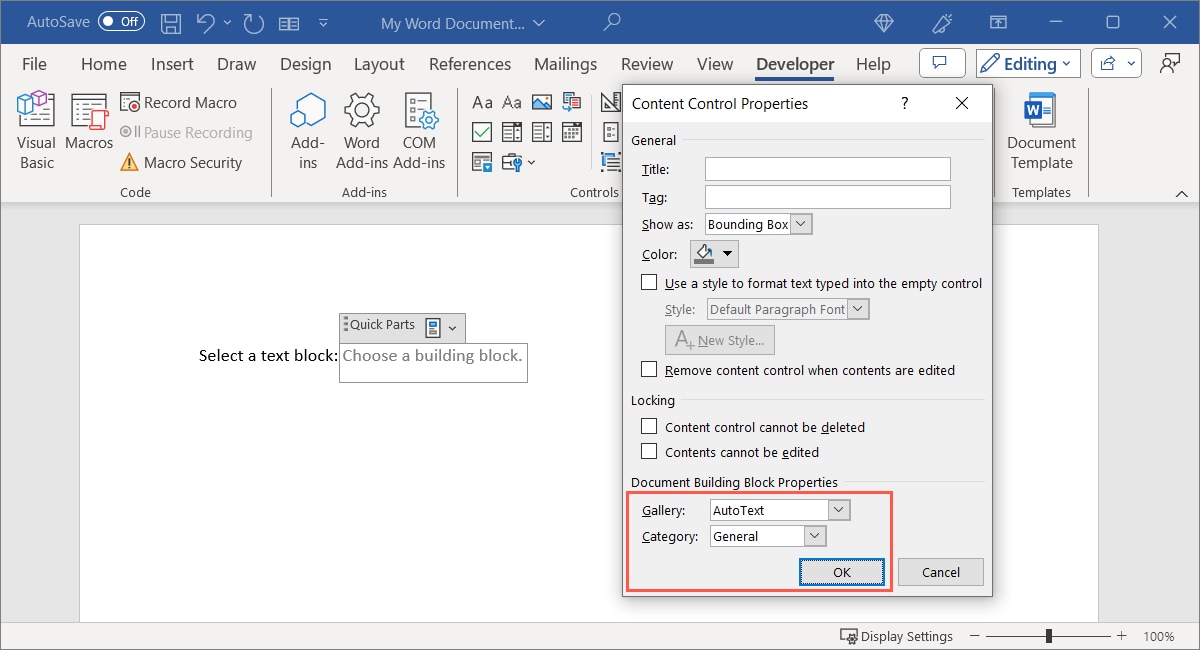Open the Category dropdown showing General
Screen dimensions: 1200x650
coord(815,536)
